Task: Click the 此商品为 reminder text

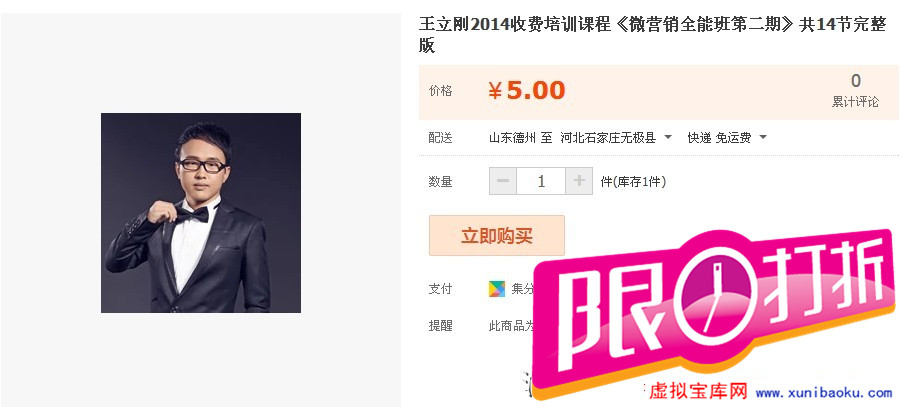Action: coord(511,326)
